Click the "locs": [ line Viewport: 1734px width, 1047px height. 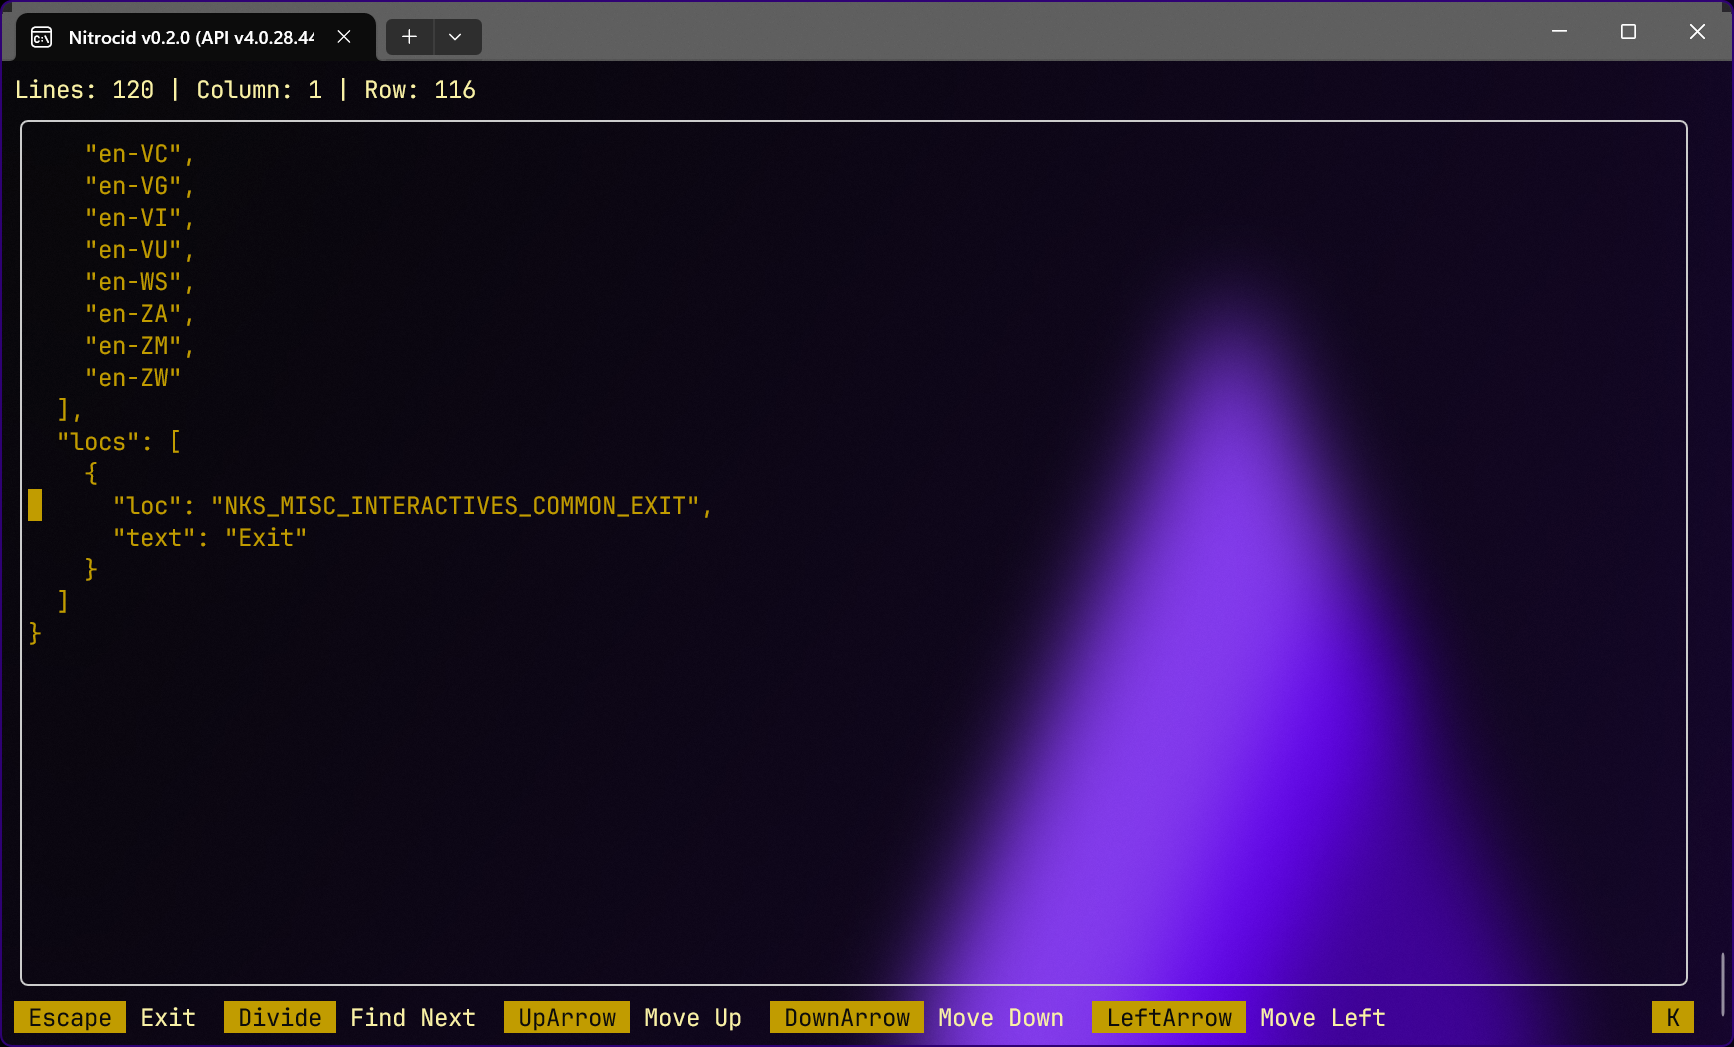click(x=119, y=442)
